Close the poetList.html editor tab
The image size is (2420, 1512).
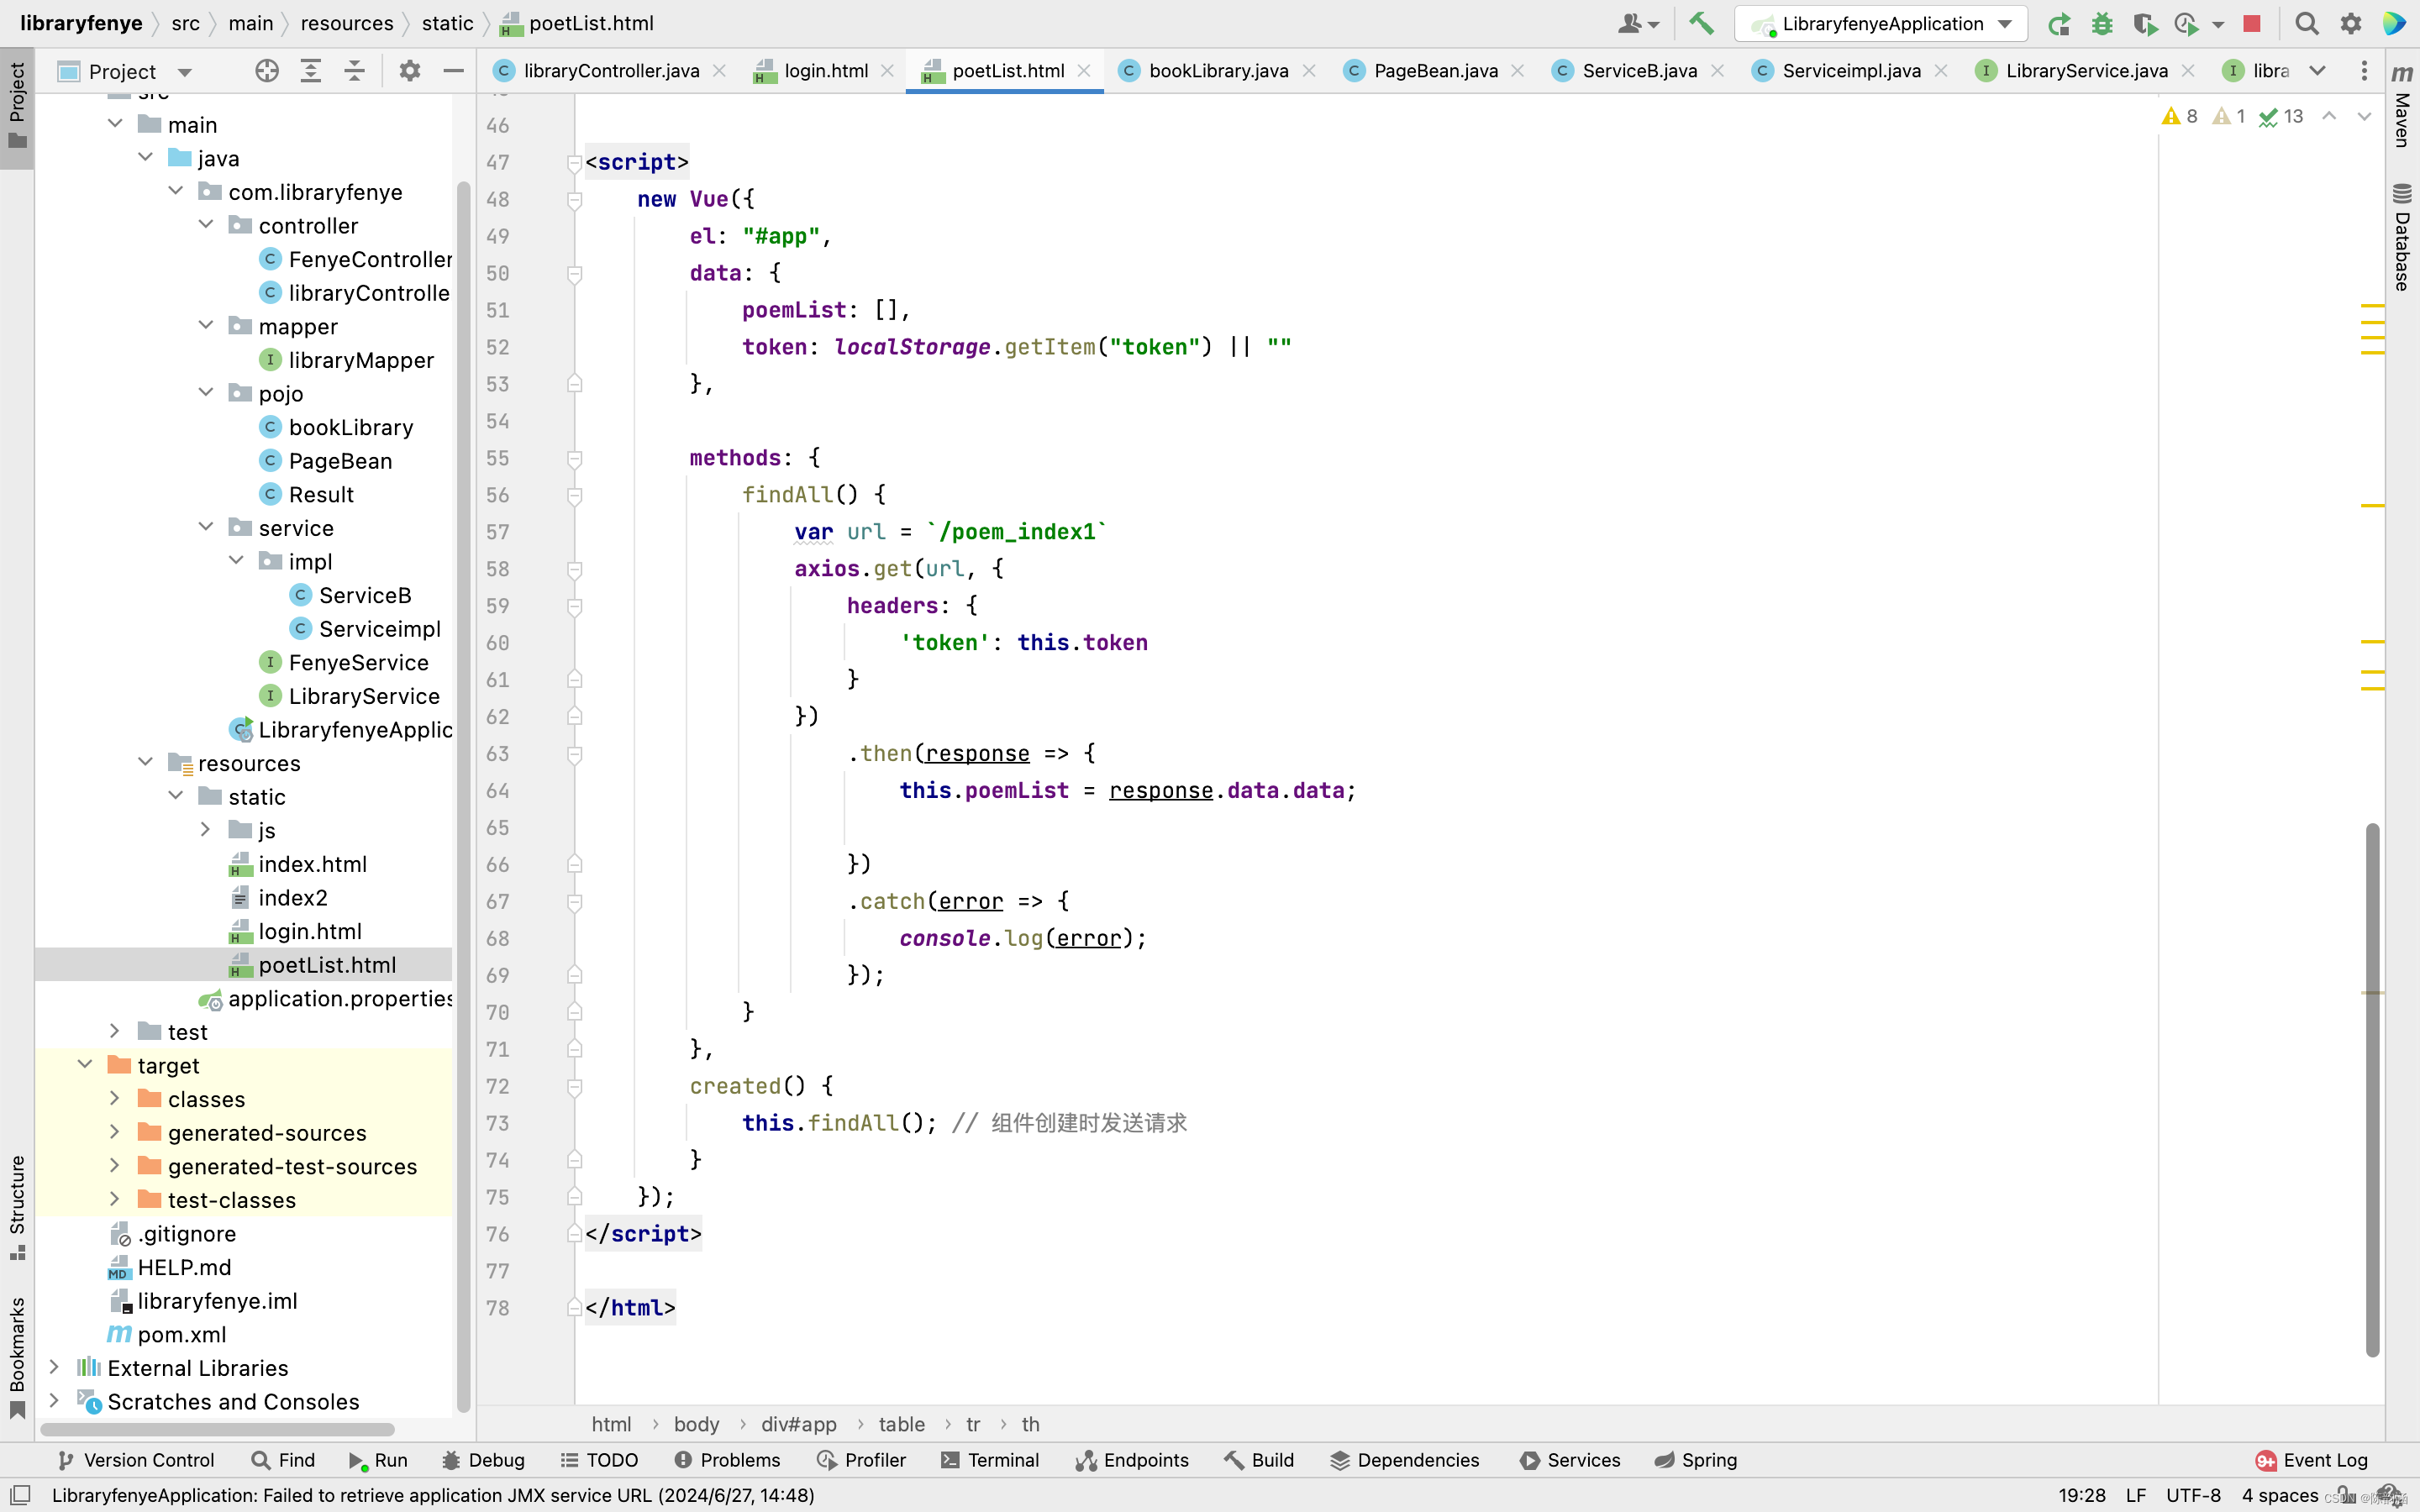[x=1084, y=71]
